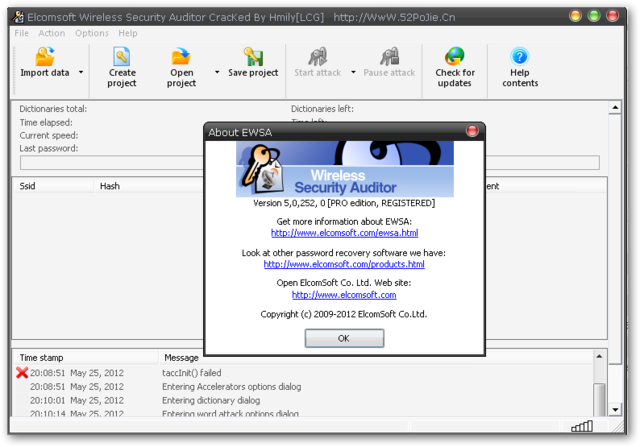640x447 pixels.
Task: Click the green maximize window button
Action: pyautogui.click(x=594, y=16)
